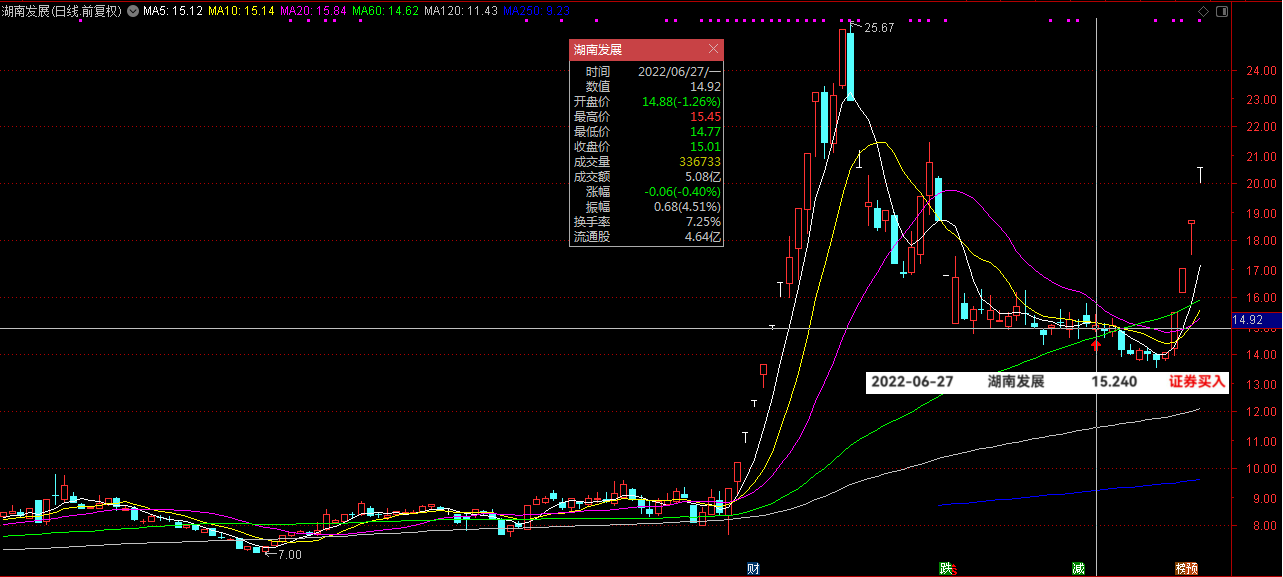Close the 湖南发展 info popup
This screenshot has width=1283, height=577.
713,49
